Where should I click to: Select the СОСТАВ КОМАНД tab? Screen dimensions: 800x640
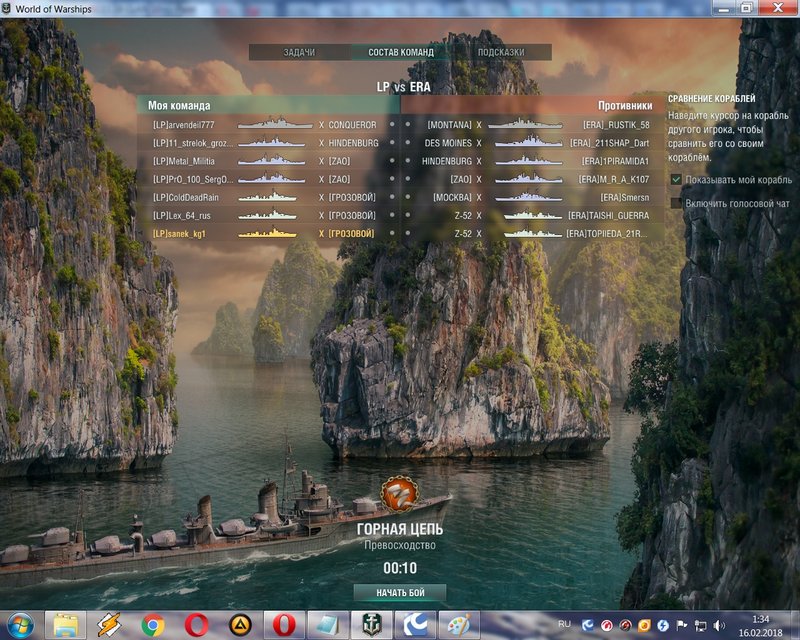coord(401,52)
